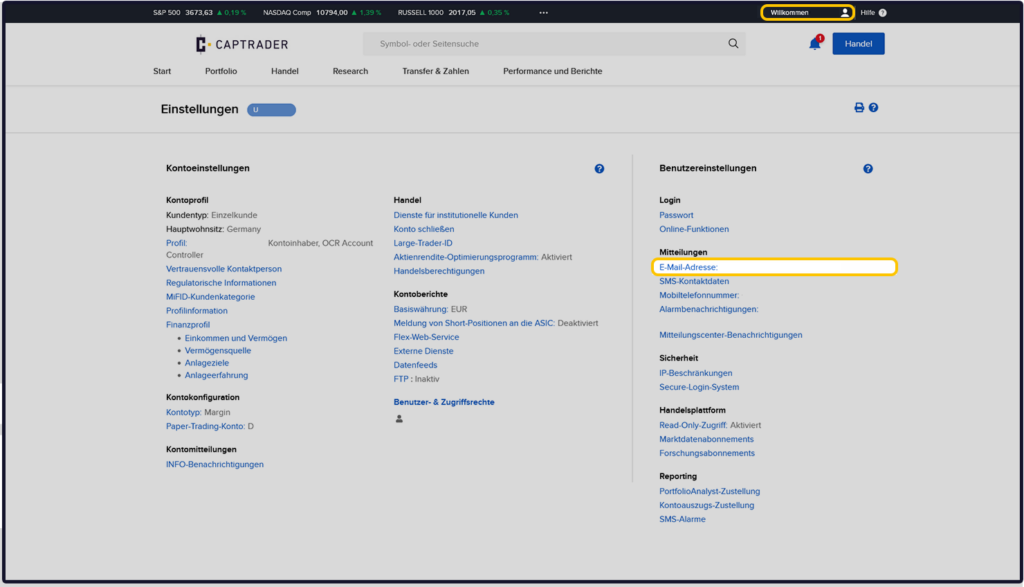Viewport: 1024px width, 587px height.
Task: Open Kontotyp setting
Action: [184, 413]
